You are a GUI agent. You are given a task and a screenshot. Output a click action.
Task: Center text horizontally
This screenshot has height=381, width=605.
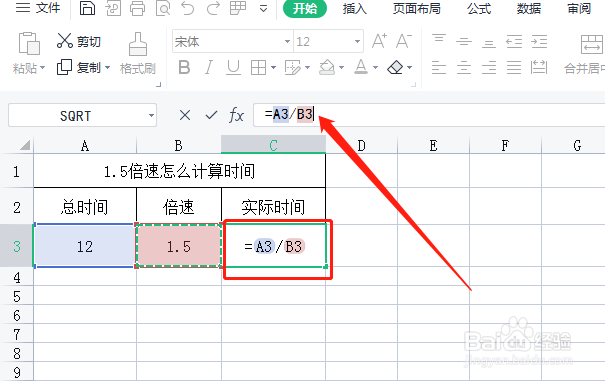click(x=464, y=68)
